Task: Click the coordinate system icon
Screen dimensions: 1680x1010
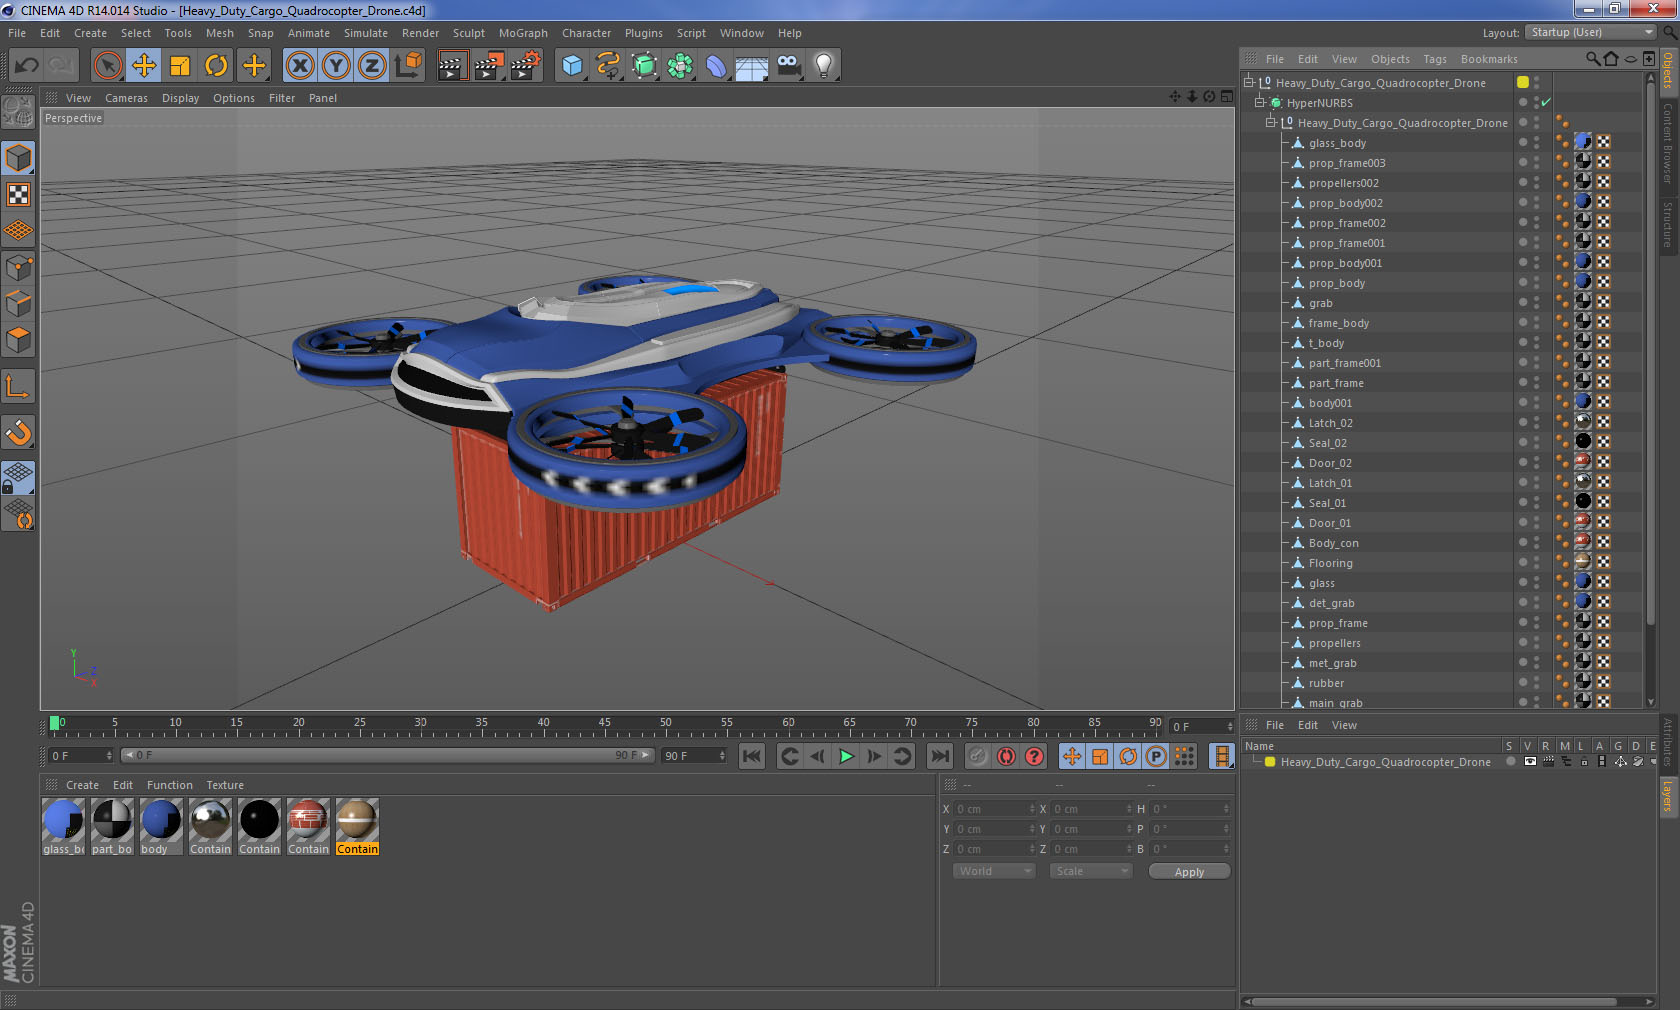Action: point(408,66)
